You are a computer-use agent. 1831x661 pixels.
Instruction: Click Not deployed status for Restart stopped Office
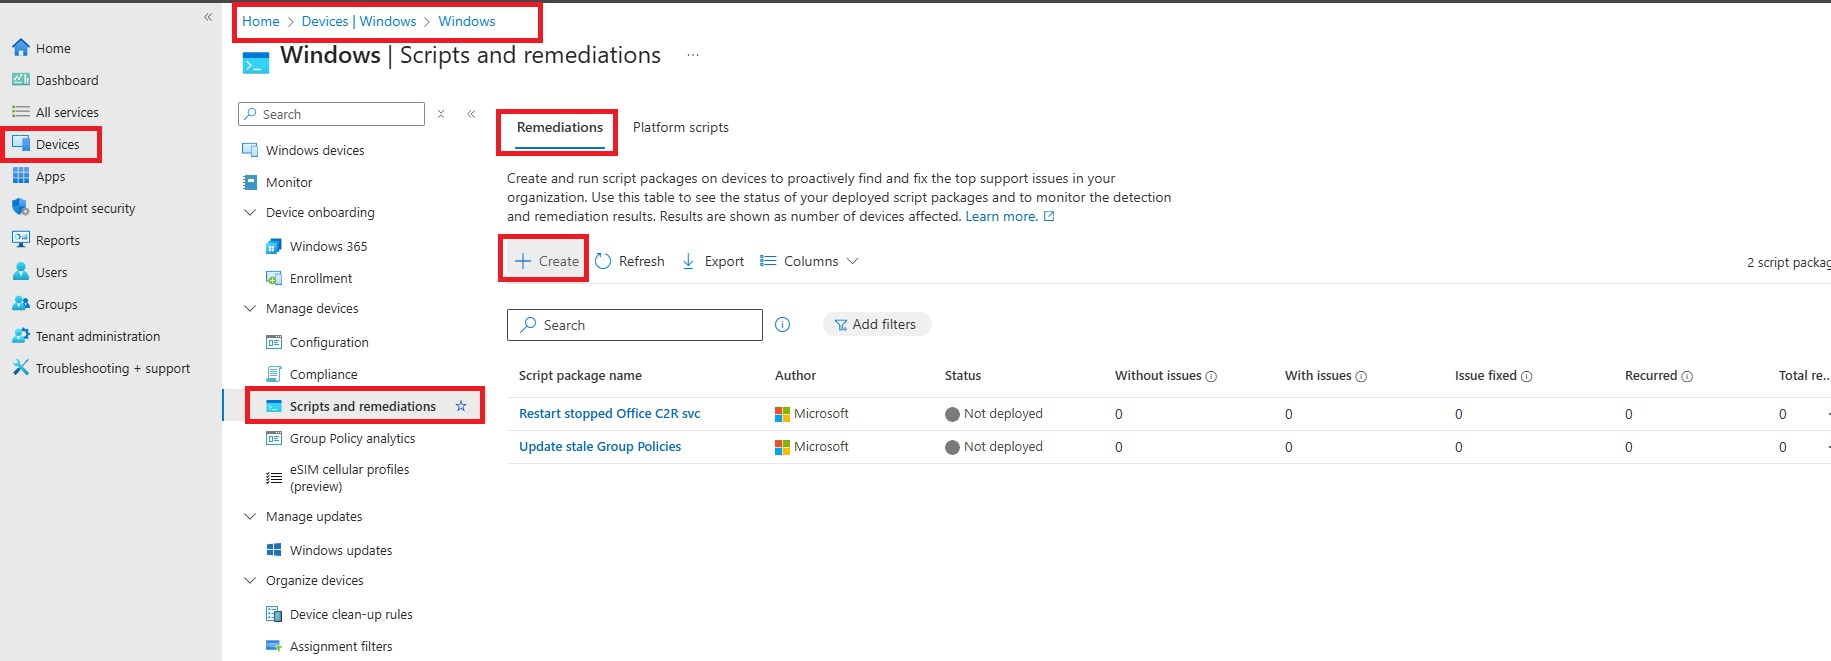(994, 413)
